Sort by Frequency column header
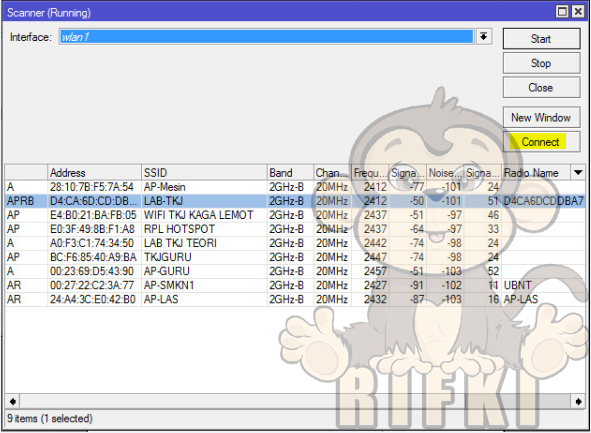 pyautogui.click(x=370, y=173)
